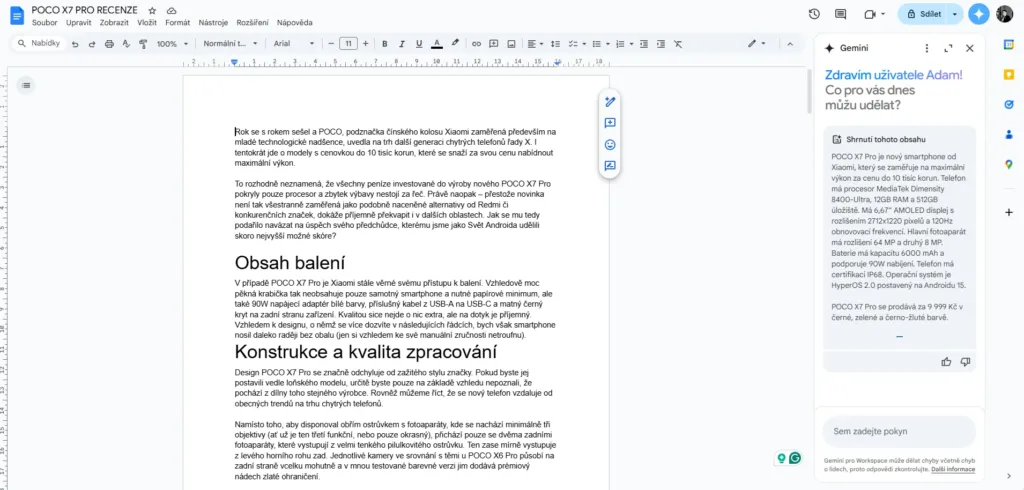Open the Další informace link

pyautogui.click(x=953, y=468)
